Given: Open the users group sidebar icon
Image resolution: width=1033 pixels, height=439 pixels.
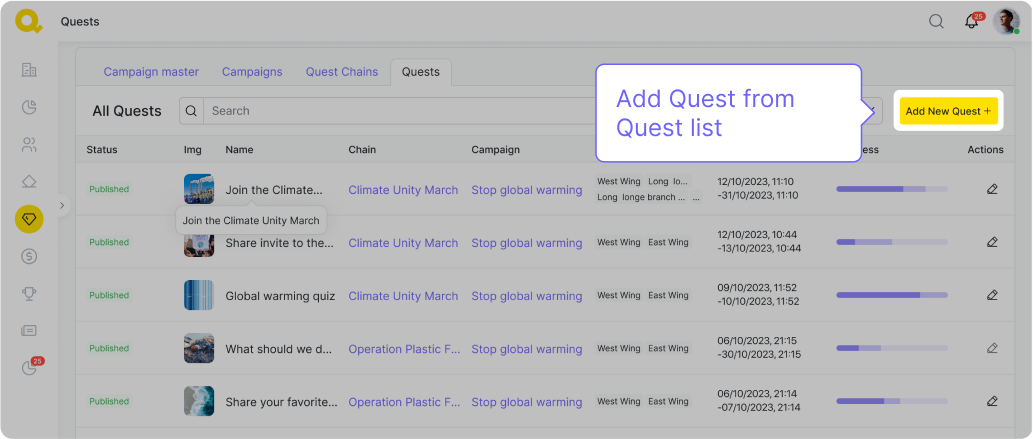Looking at the screenshot, I should tap(29, 145).
